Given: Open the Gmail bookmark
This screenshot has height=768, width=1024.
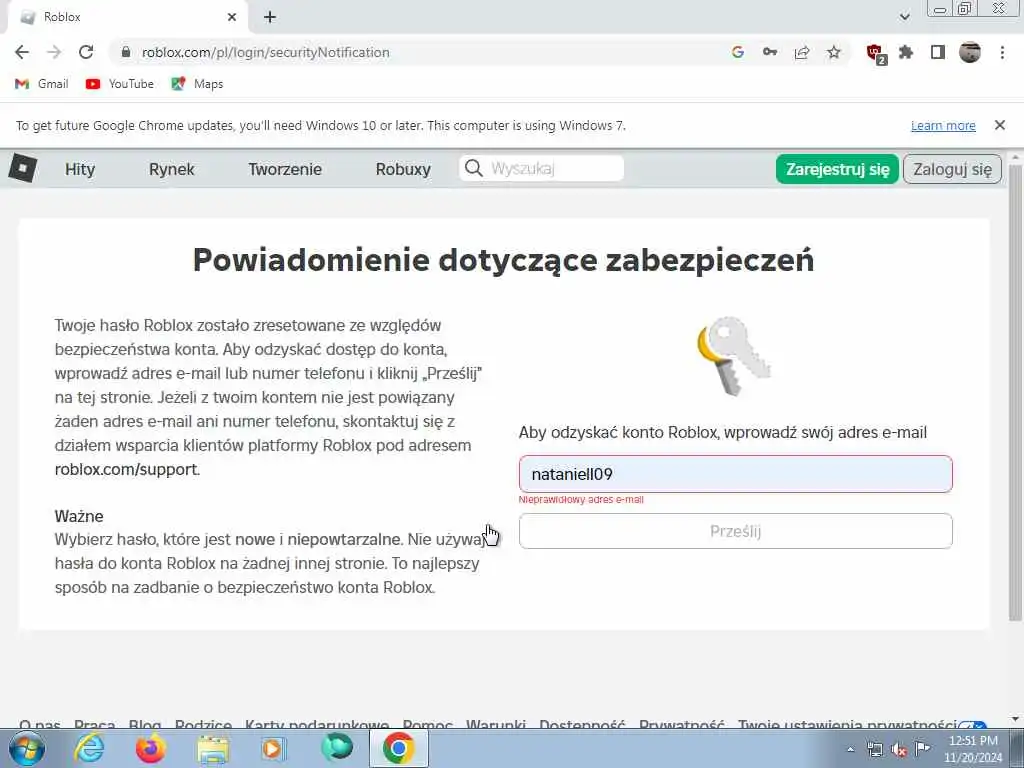Looking at the screenshot, I should pos(41,84).
